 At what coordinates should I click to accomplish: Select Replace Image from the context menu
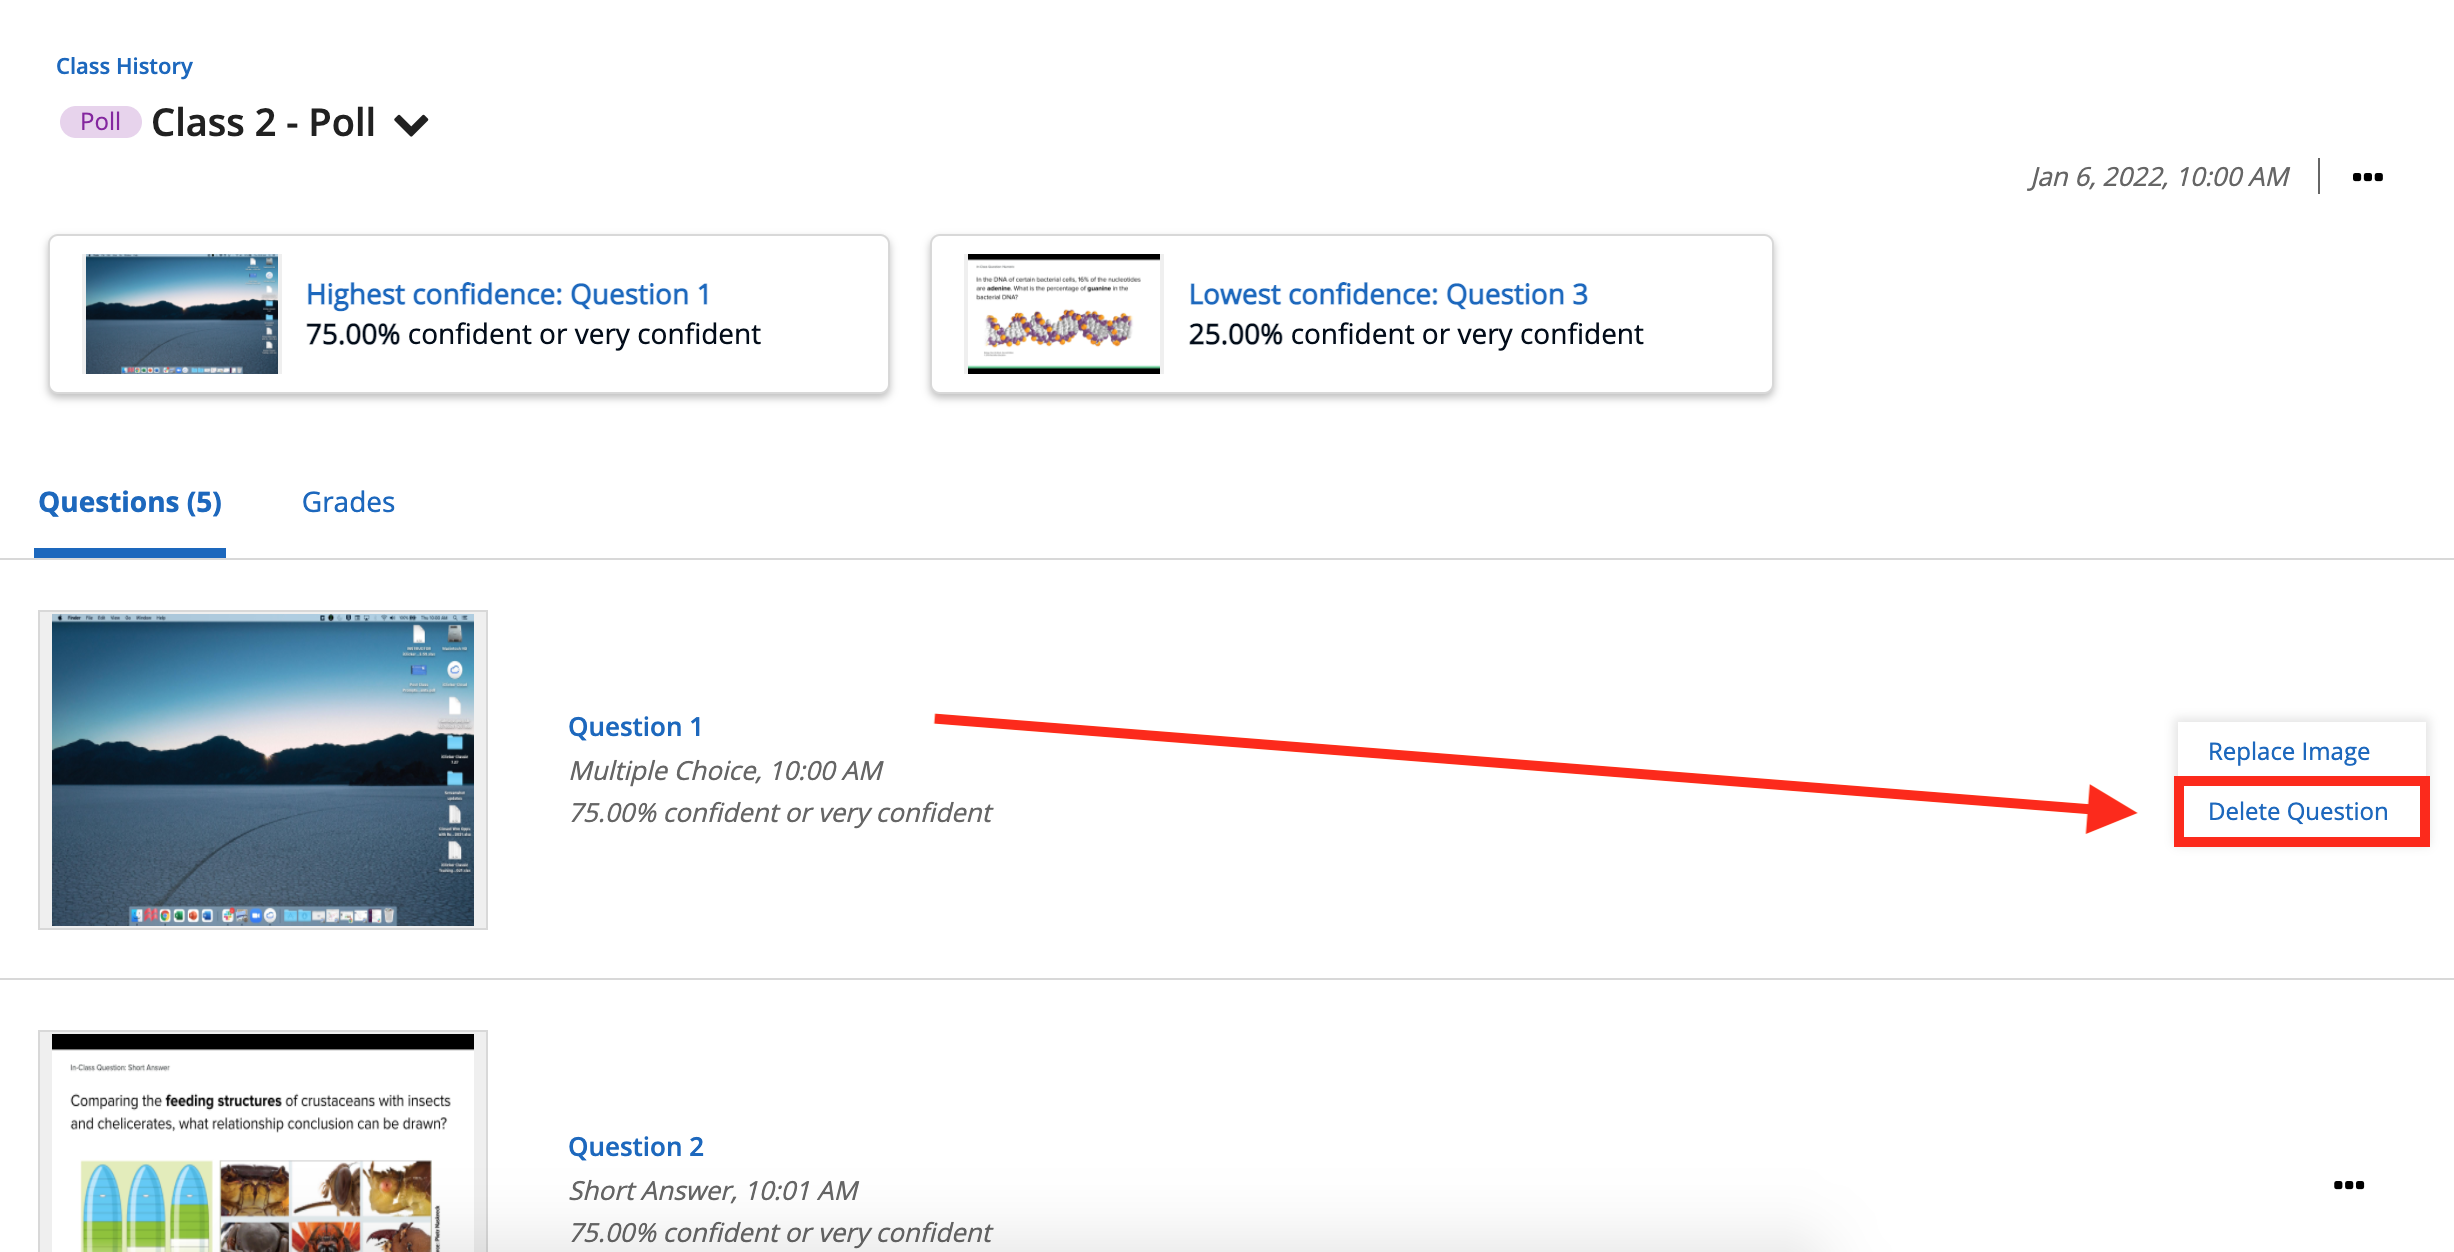point(2289,750)
